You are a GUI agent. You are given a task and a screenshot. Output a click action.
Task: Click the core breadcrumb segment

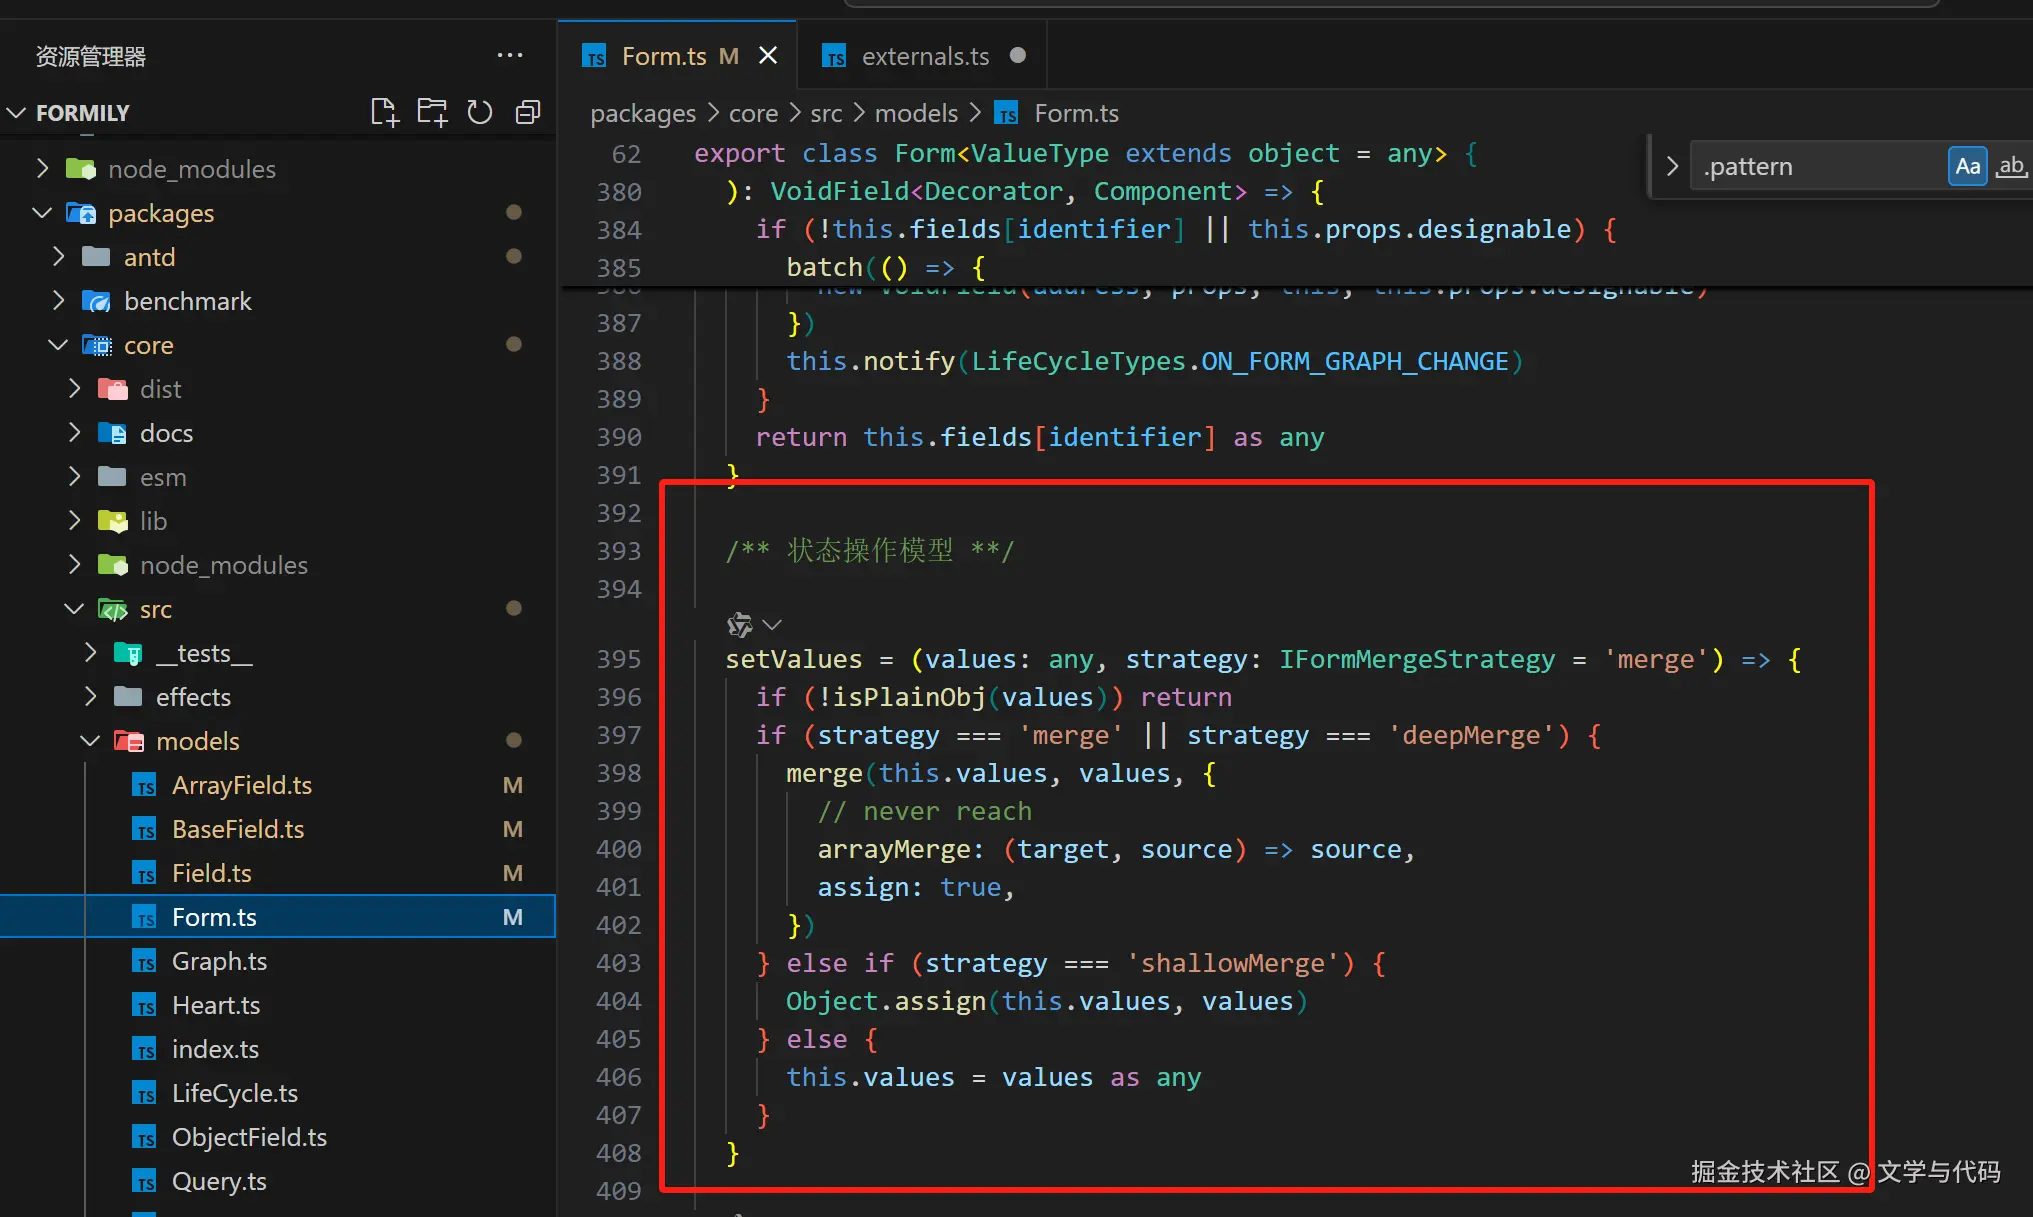pos(752,113)
